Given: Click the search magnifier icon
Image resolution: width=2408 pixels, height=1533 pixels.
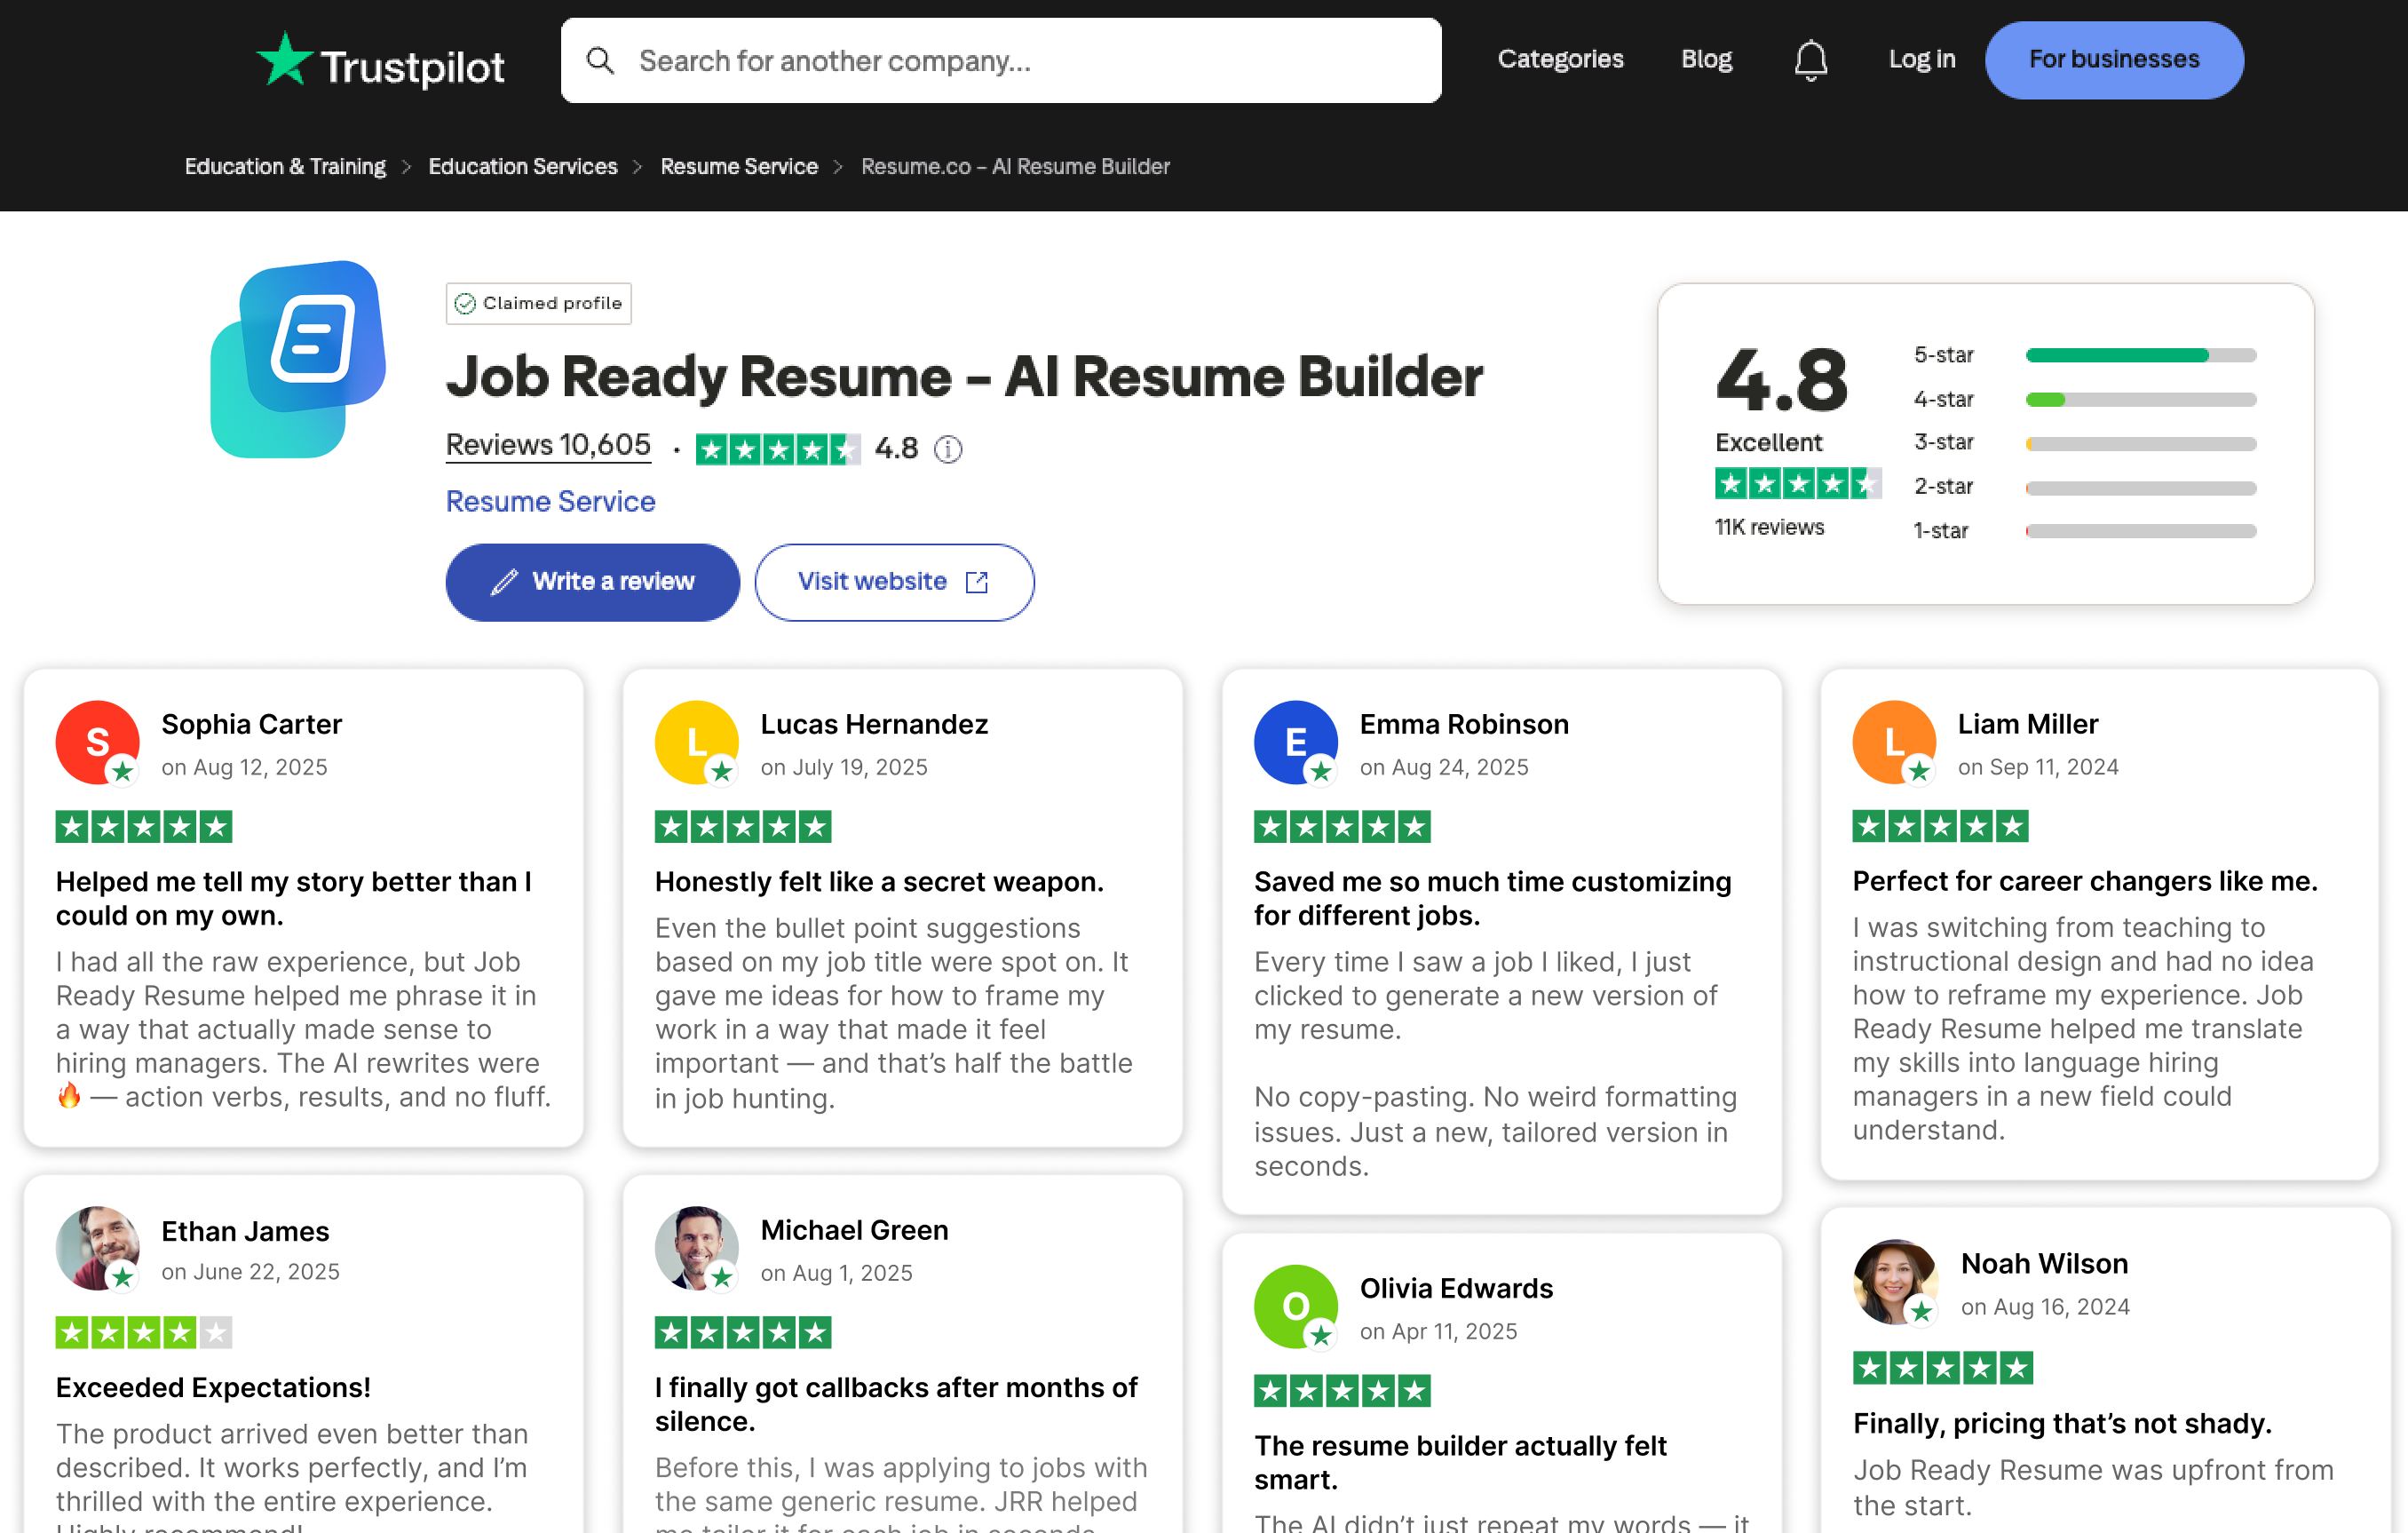Looking at the screenshot, I should pyautogui.click(x=600, y=60).
